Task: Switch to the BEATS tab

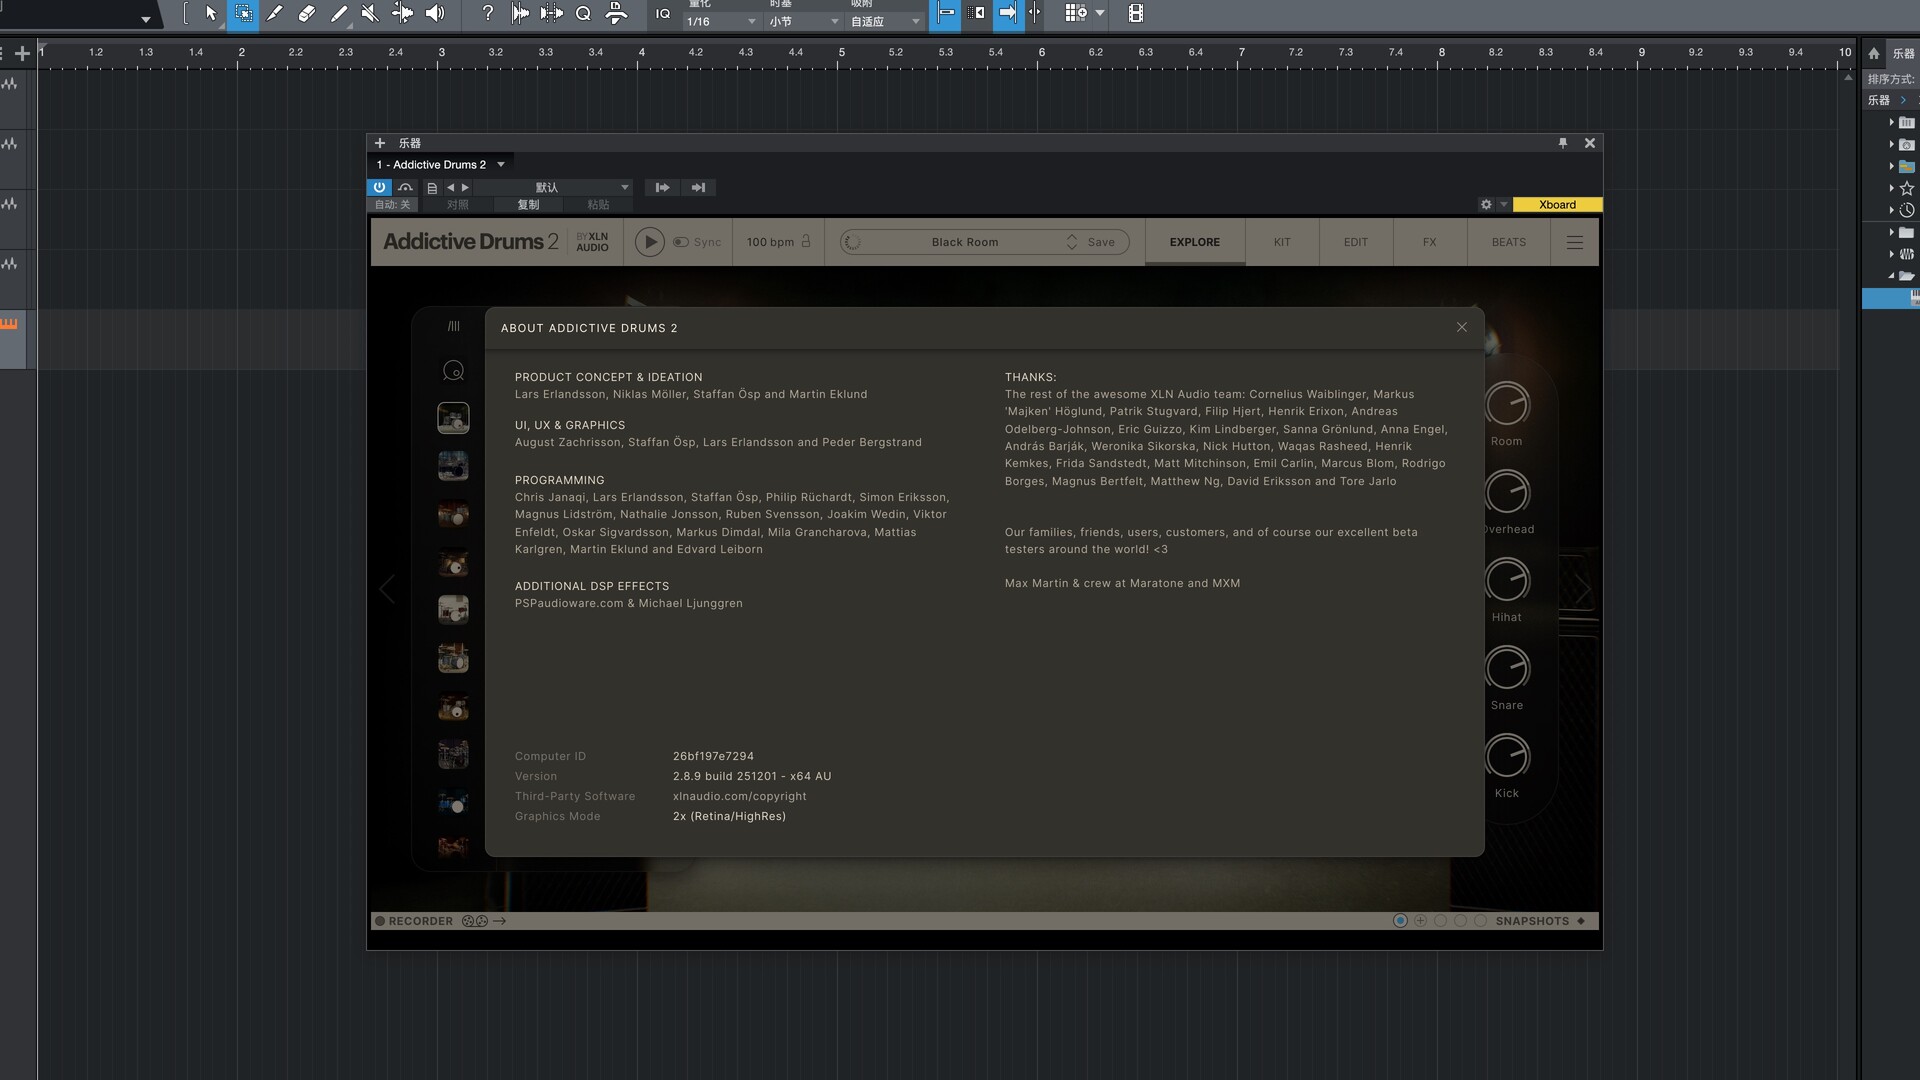Action: click(x=1508, y=242)
